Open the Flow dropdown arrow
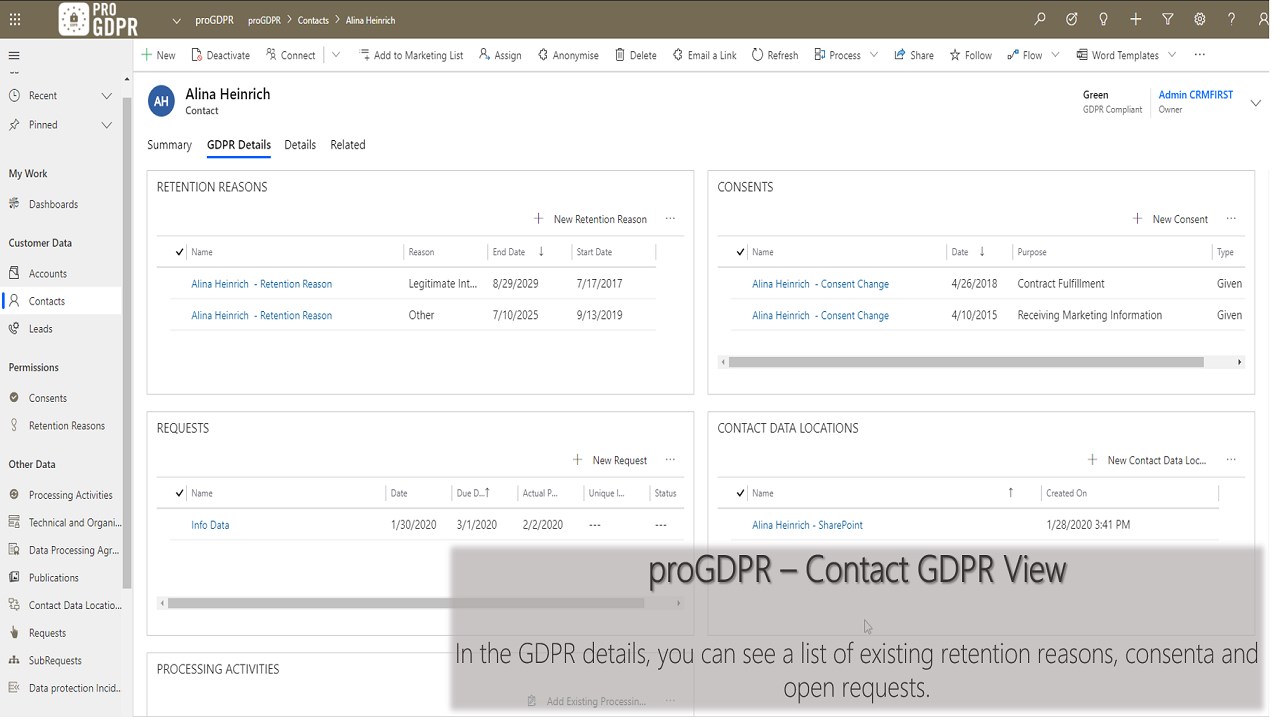Image resolution: width=1280 pixels, height=720 pixels. pyautogui.click(x=1055, y=55)
